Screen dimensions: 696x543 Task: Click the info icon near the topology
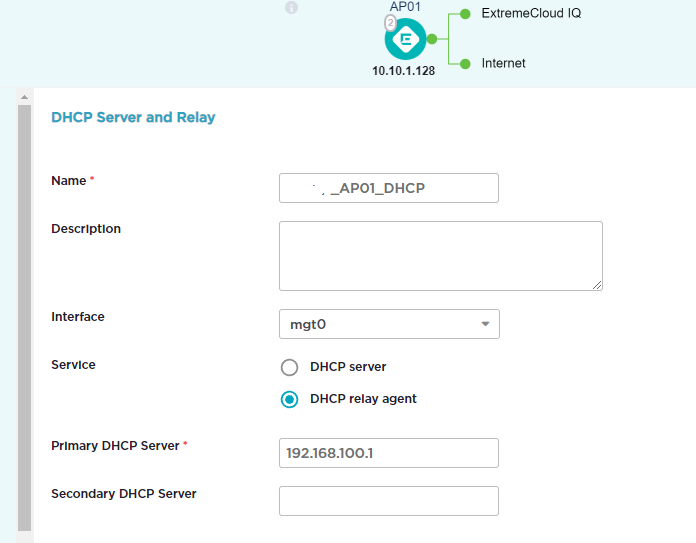292,8
